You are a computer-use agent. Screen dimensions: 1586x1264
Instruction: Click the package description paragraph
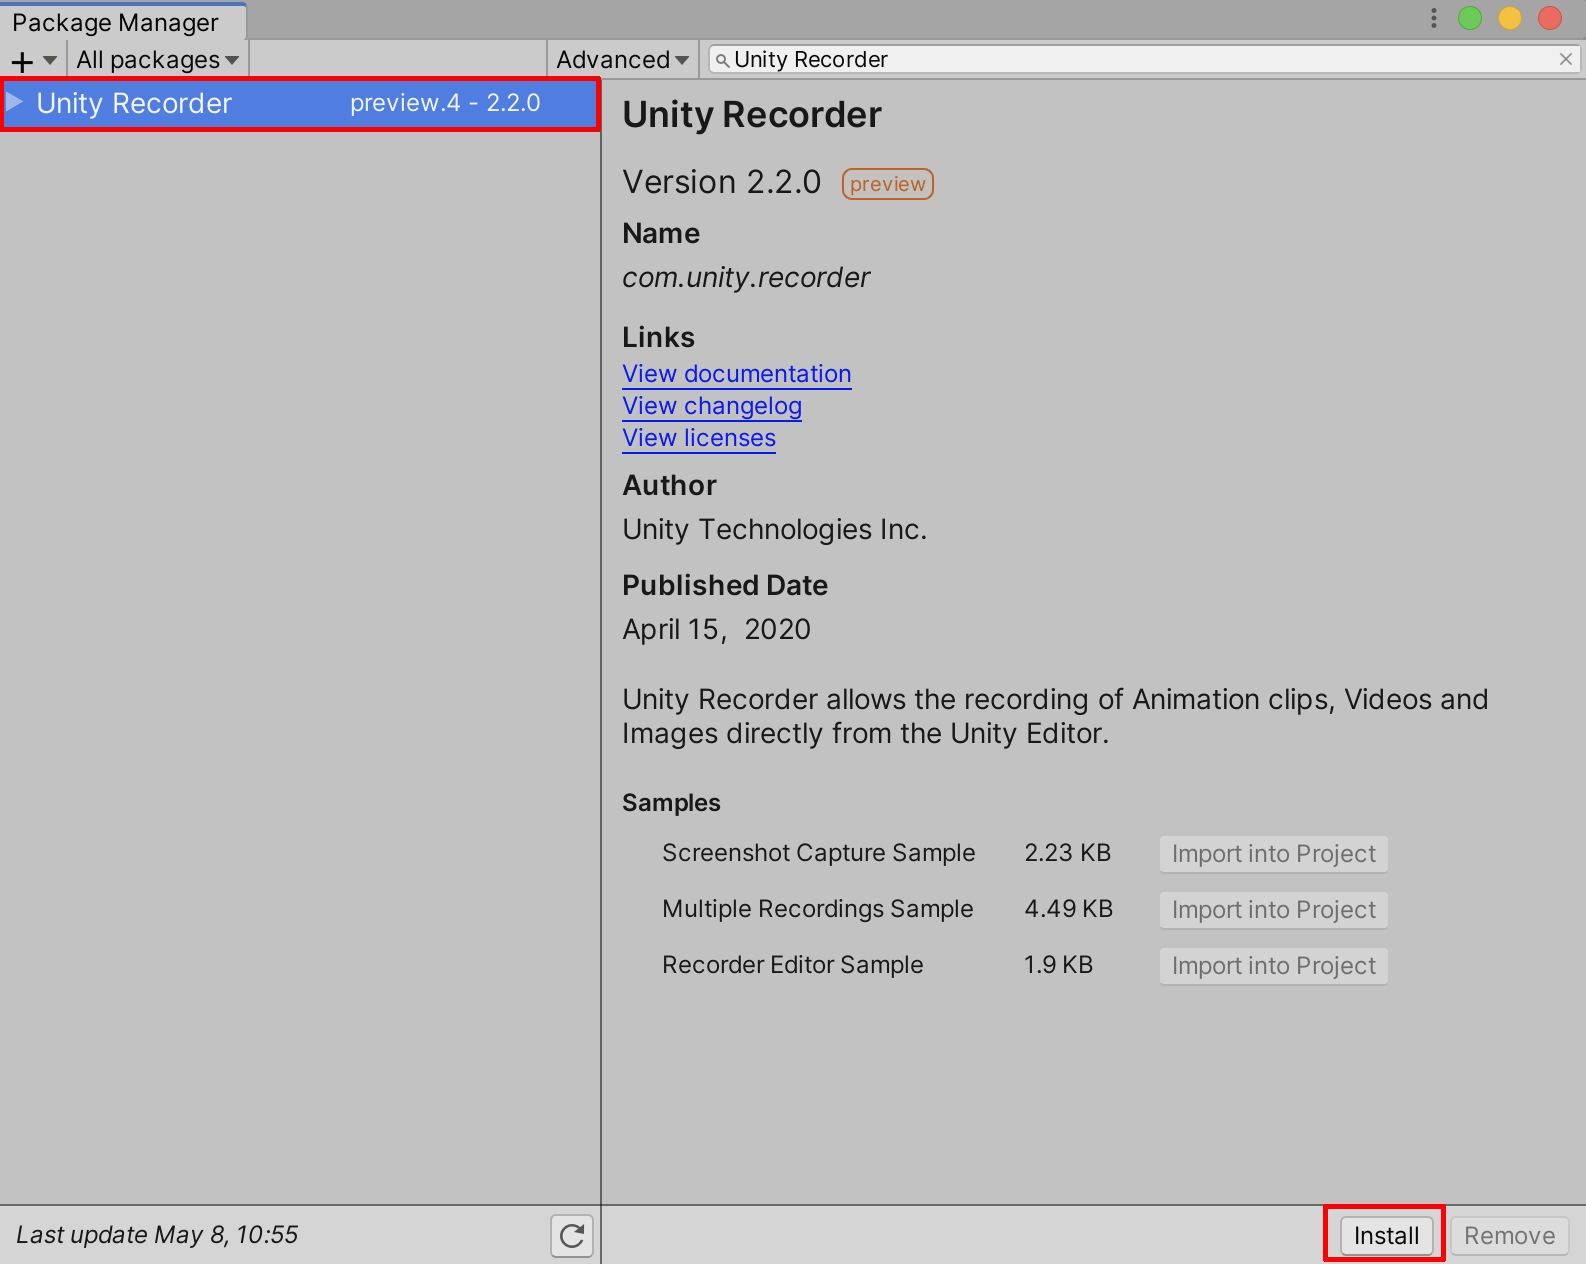[x=1055, y=716]
